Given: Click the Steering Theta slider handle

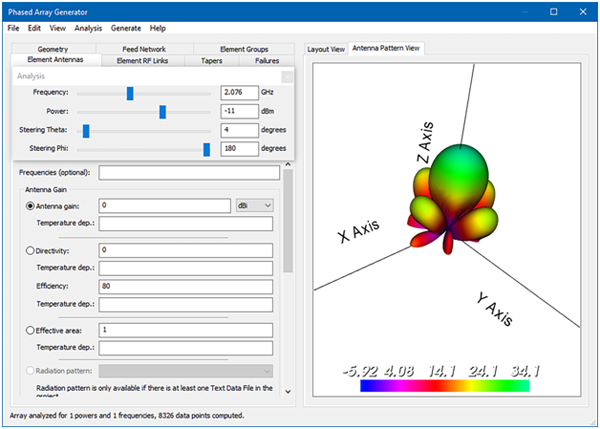Looking at the screenshot, I should [x=86, y=131].
